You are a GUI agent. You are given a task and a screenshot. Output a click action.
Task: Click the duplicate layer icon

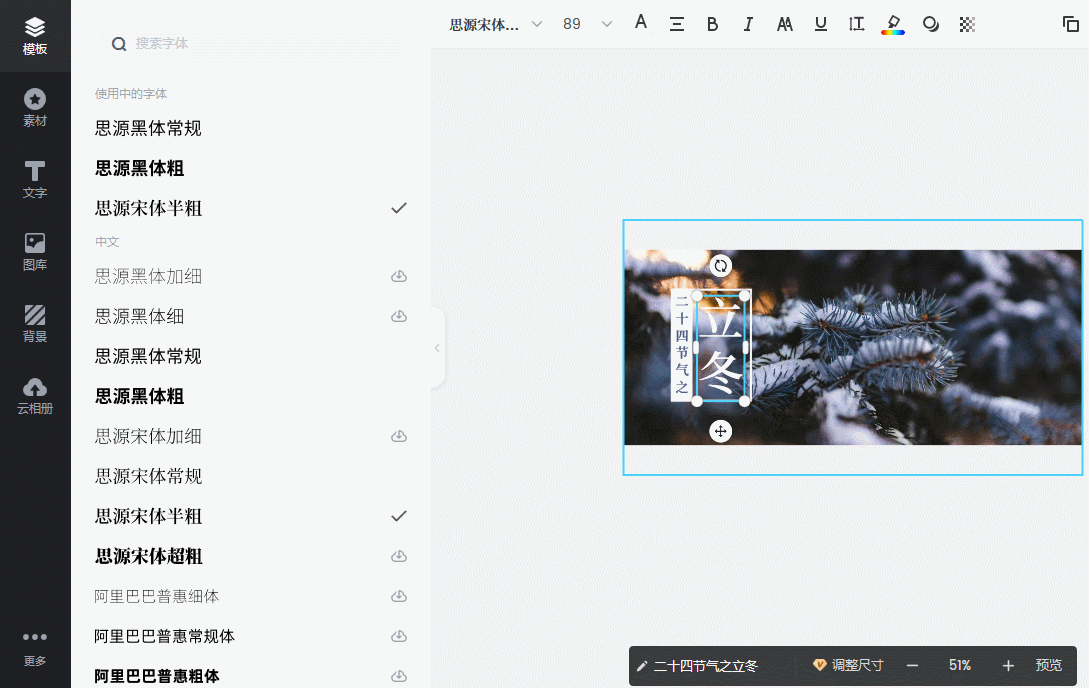click(x=1071, y=24)
